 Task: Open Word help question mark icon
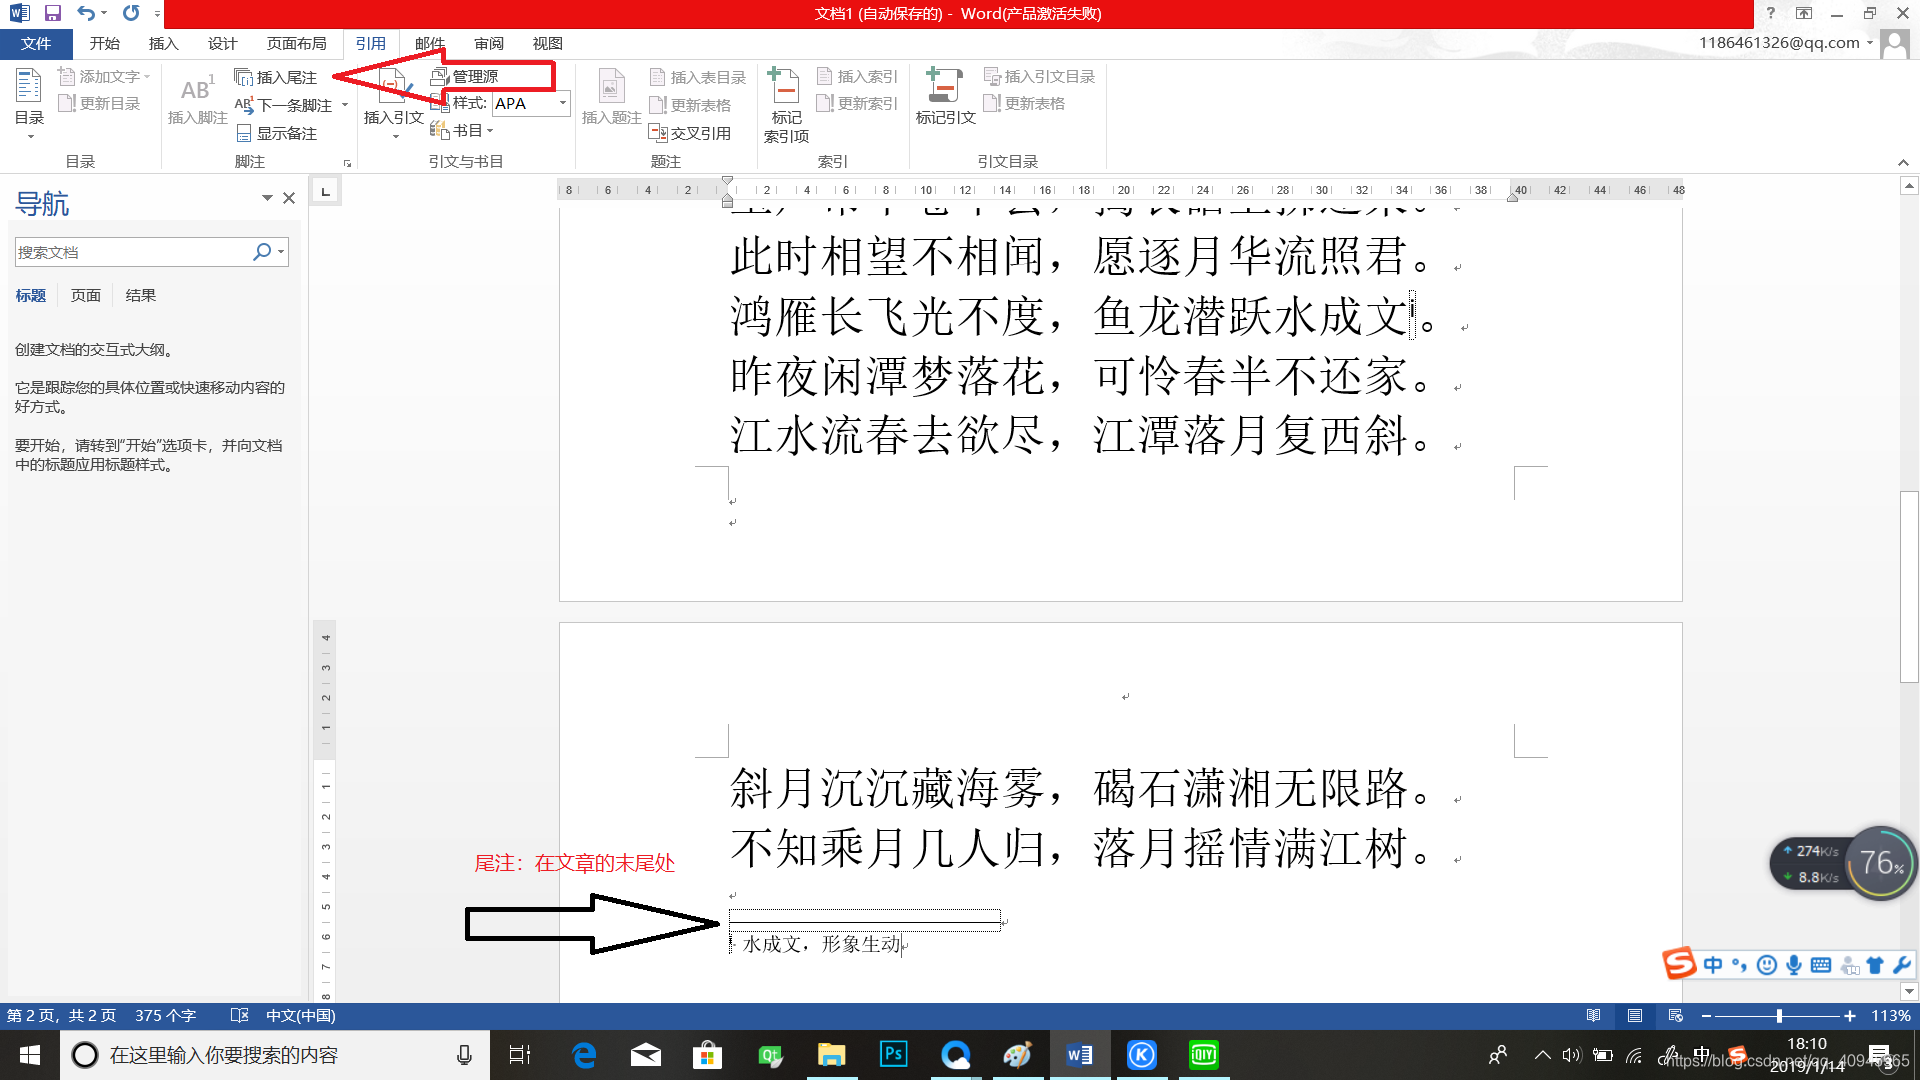click(x=1770, y=13)
